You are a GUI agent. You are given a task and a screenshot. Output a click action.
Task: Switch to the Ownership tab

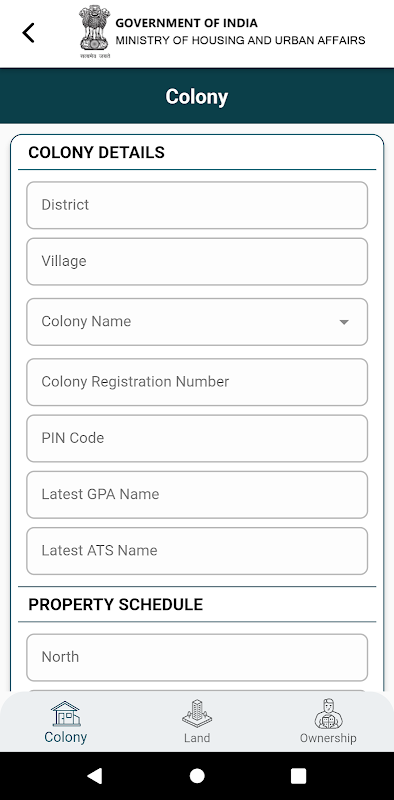328,721
